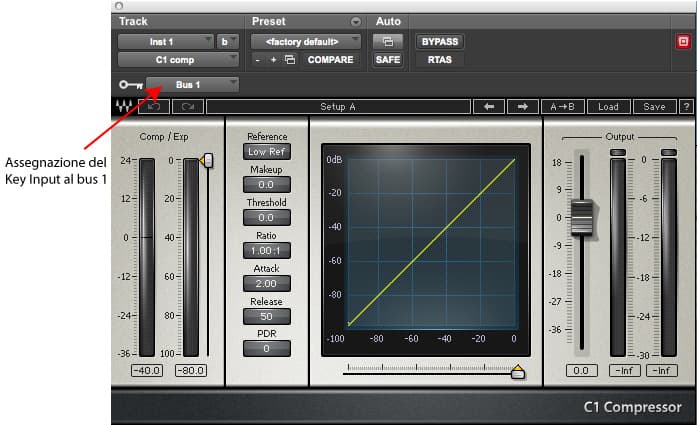The height and width of the screenshot is (425, 697).
Task: Click the right -Inf peak readout
Action: pos(662,370)
